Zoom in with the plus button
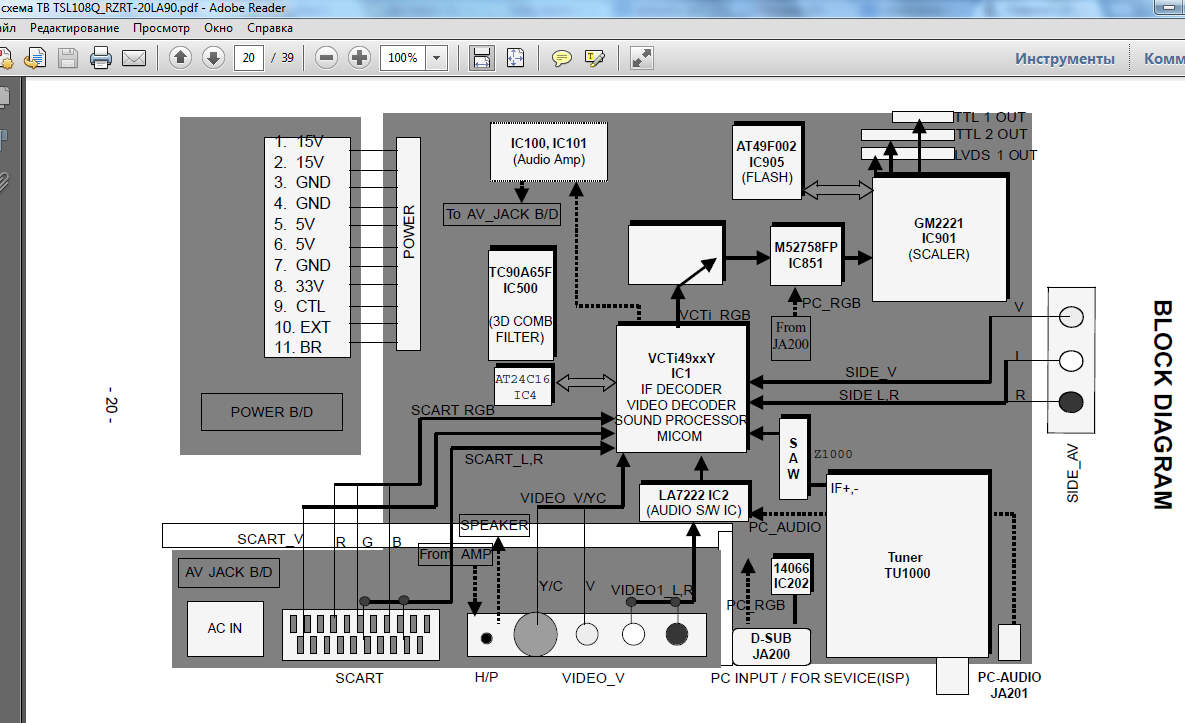The height and width of the screenshot is (723, 1185). [x=359, y=58]
